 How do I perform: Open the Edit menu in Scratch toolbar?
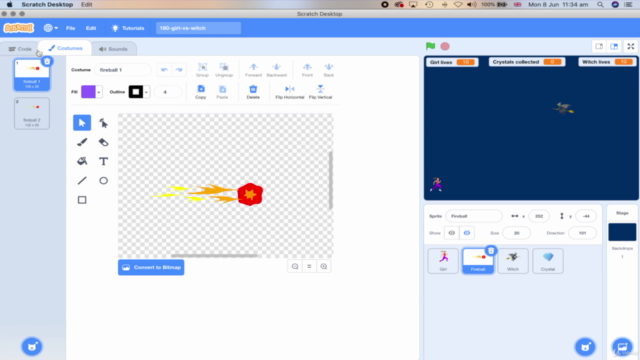point(91,28)
